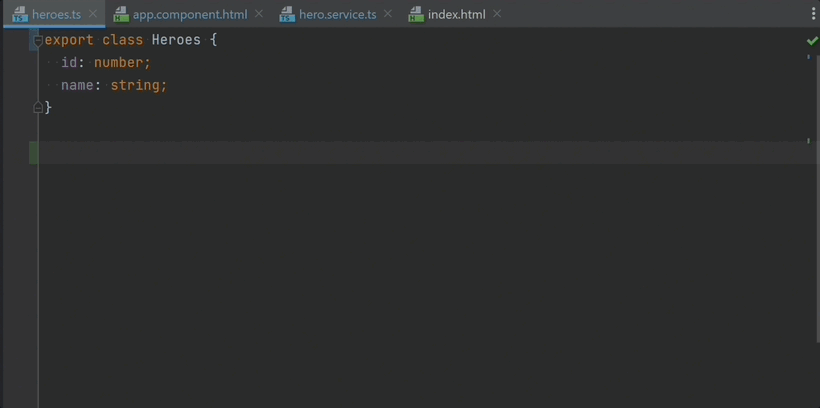The width and height of the screenshot is (820, 408).
Task: Click the hero.service.ts file icon
Action: coord(287,15)
